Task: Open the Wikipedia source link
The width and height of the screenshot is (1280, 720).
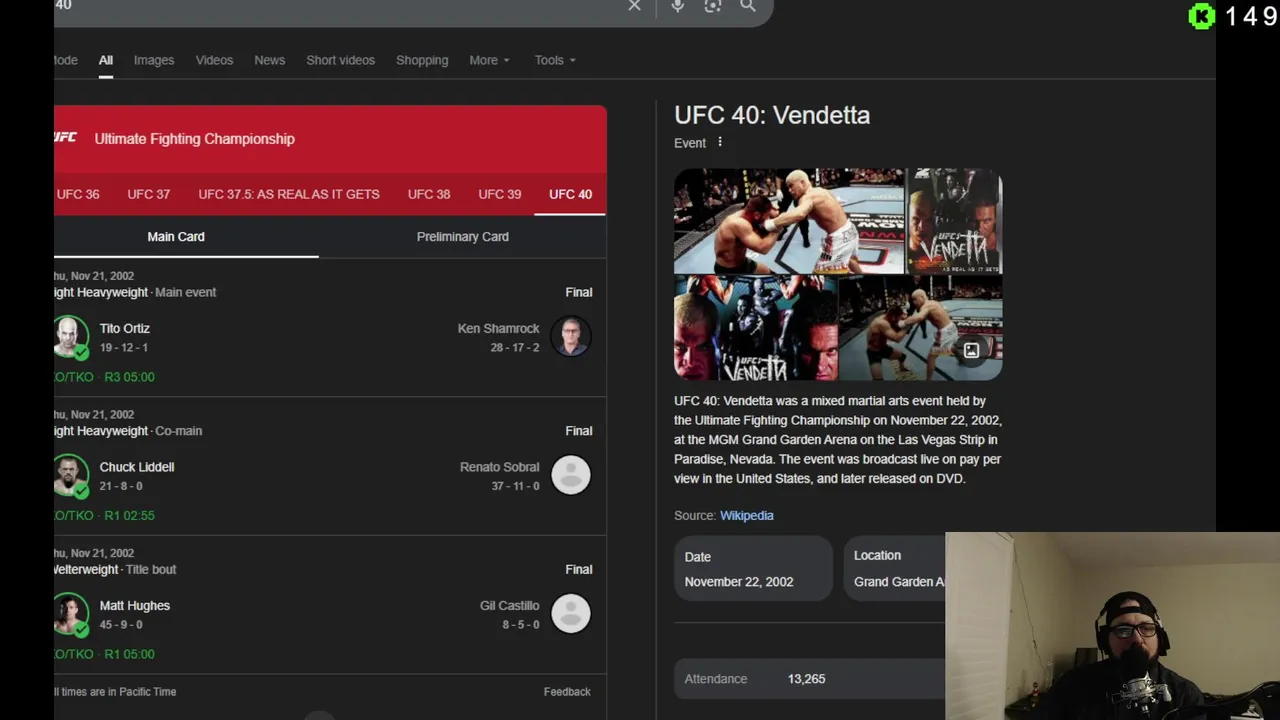Action: pyautogui.click(x=746, y=515)
